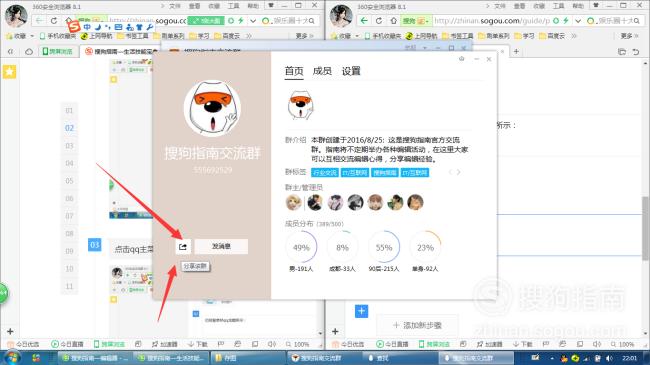Open 百度云 bookmark folder in left browser

227,36
